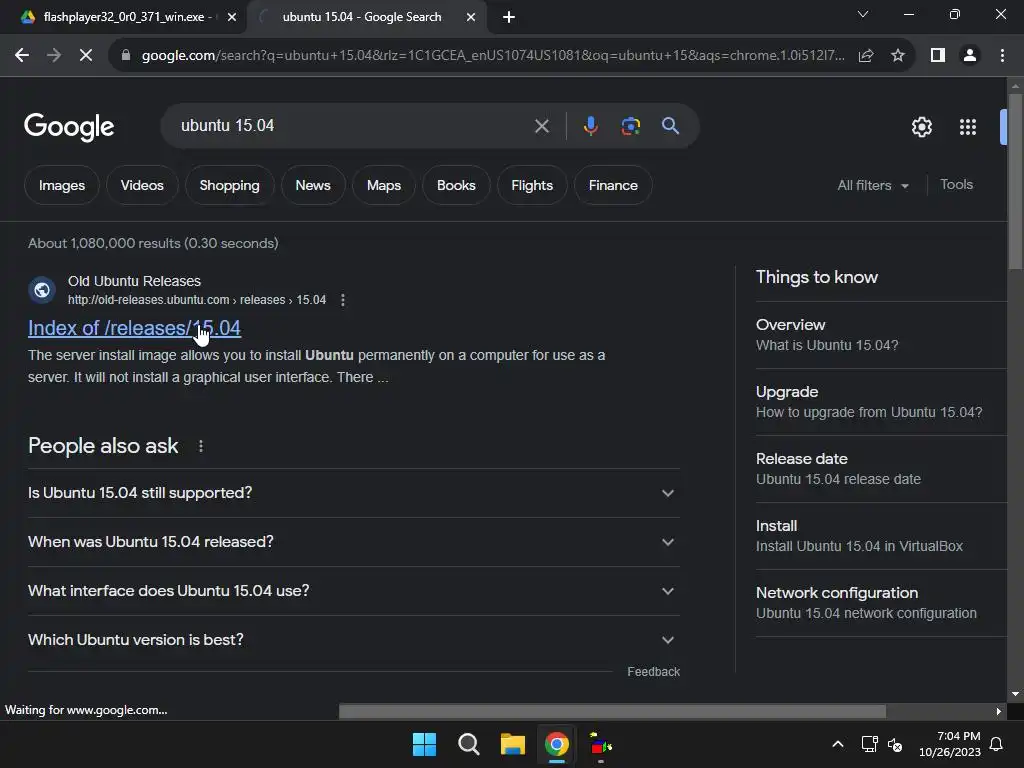Screen dimensions: 1024x768
Task: Open the Google apps grid
Action: (x=968, y=127)
